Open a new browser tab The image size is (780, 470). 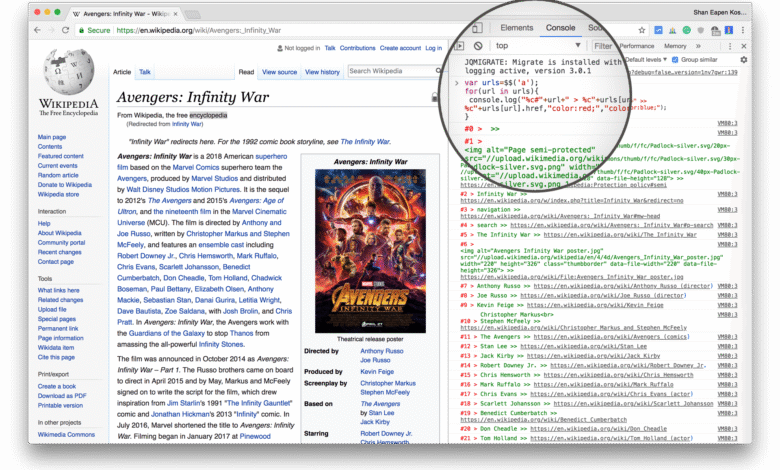pos(193,14)
